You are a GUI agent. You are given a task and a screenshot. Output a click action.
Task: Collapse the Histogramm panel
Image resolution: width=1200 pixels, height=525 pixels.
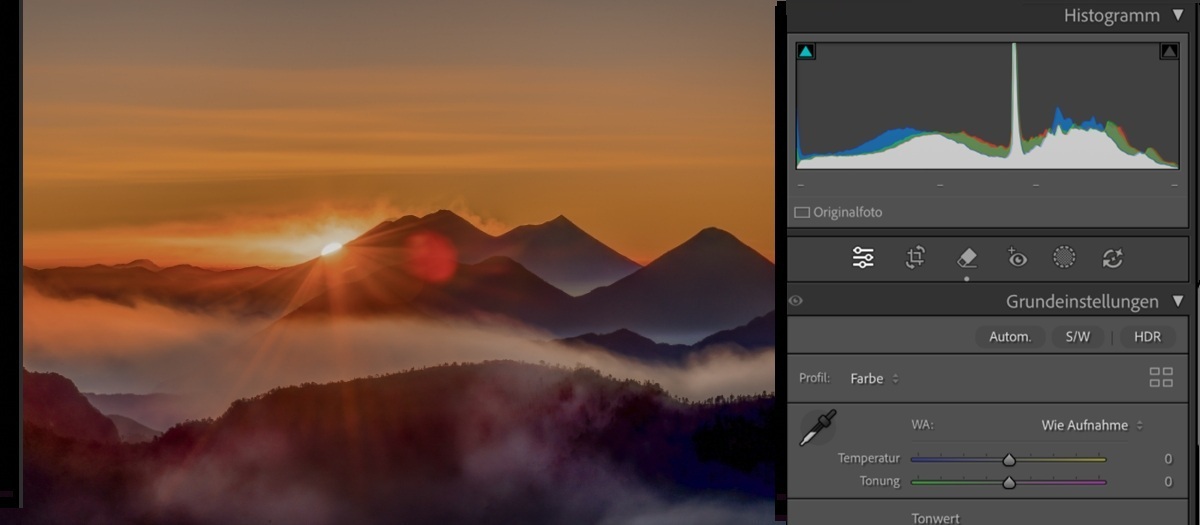tap(1177, 16)
